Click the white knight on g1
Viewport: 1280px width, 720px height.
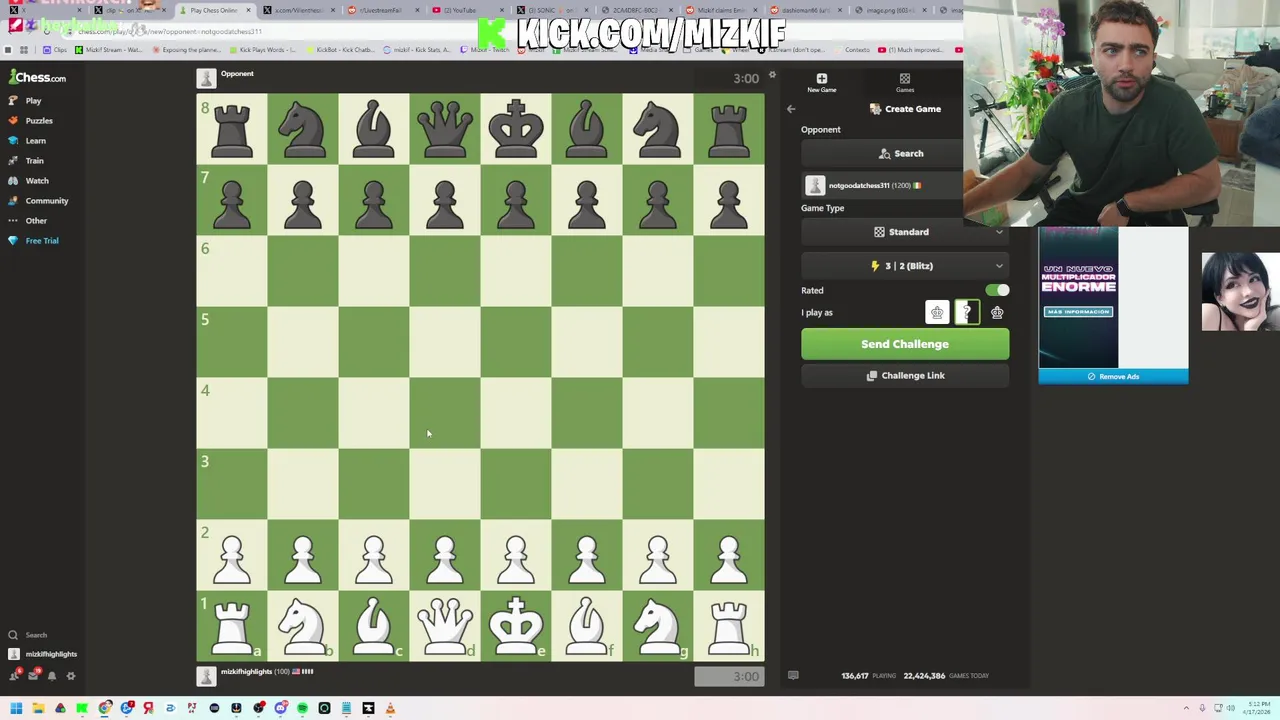(658, 627)
